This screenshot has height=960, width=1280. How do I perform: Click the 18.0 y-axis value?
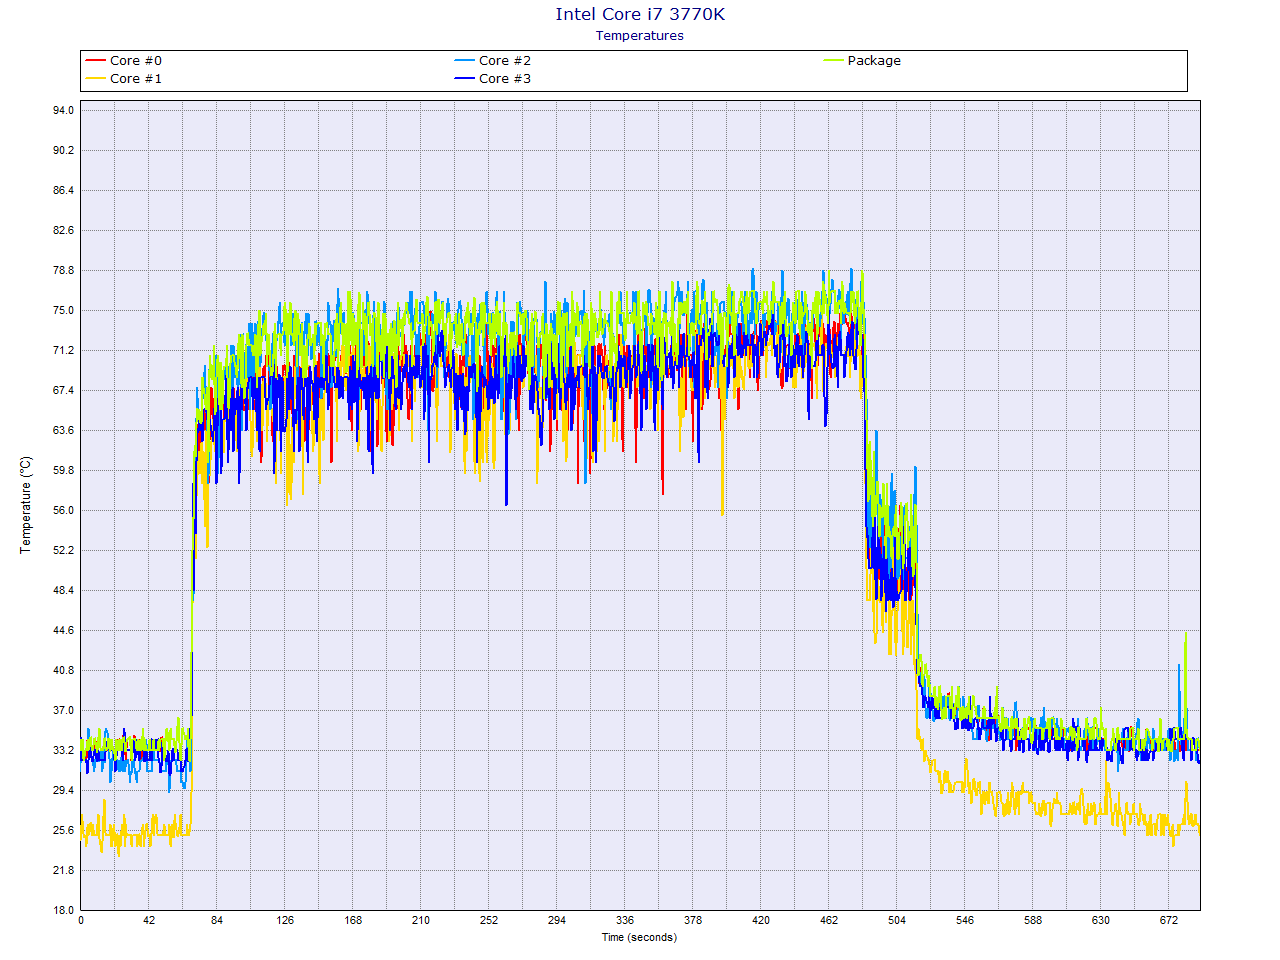[x=63, y=910]
